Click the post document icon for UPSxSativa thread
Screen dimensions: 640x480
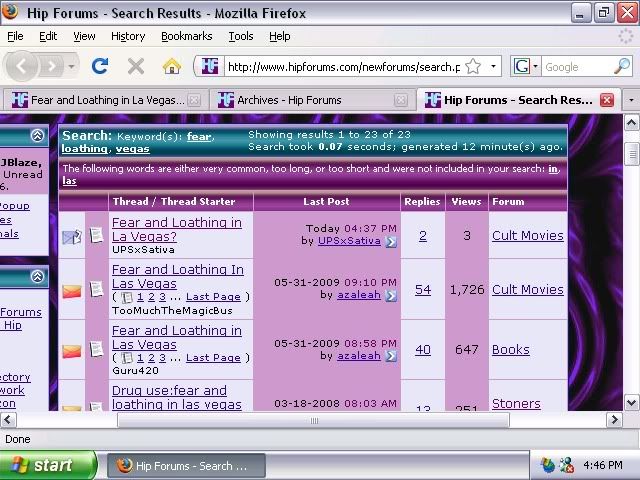click(x=97, y=234)
